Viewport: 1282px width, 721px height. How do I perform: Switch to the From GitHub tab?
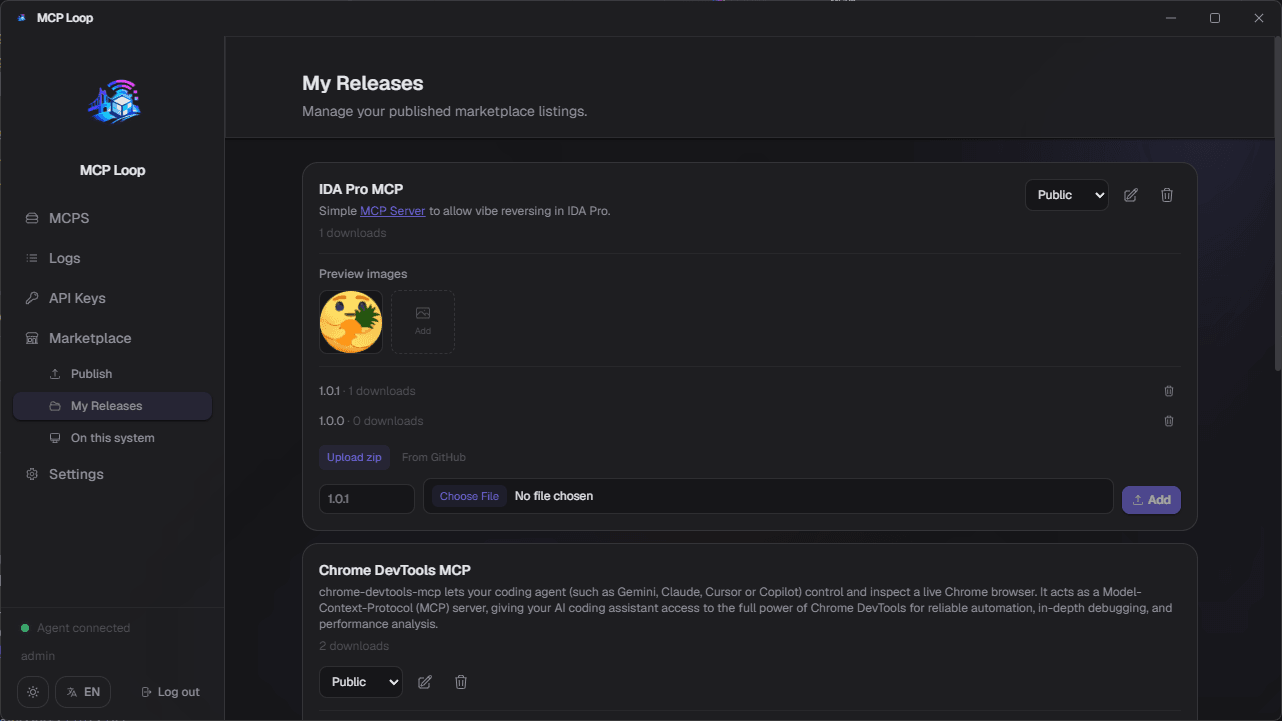tap(434, 457)
